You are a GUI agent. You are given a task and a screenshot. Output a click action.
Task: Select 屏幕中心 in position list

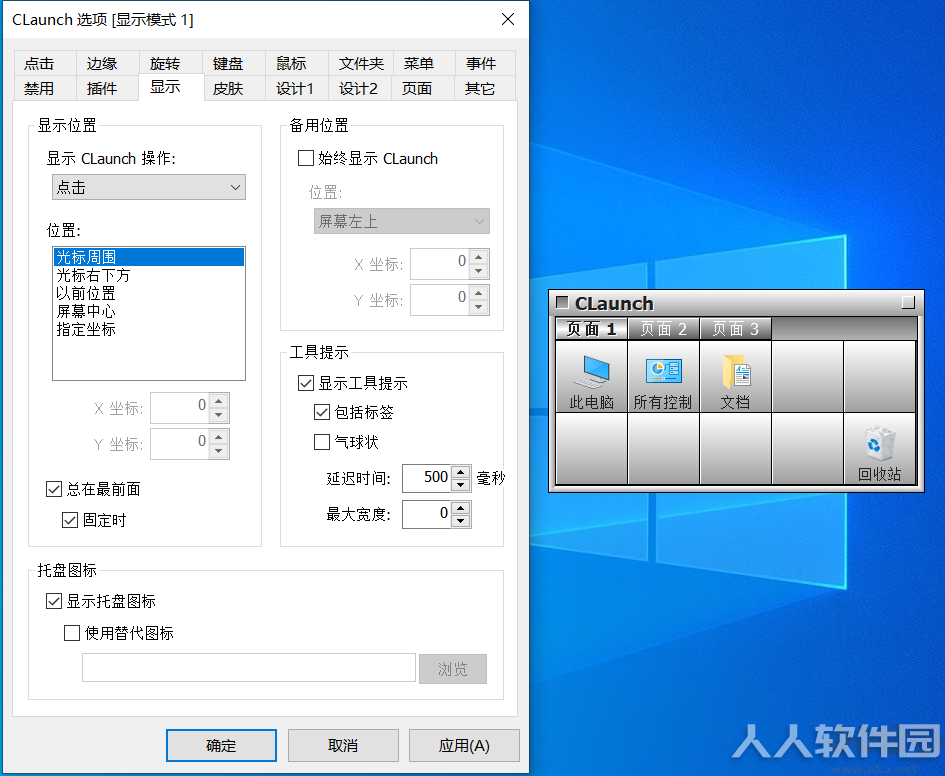click(149, 311)
